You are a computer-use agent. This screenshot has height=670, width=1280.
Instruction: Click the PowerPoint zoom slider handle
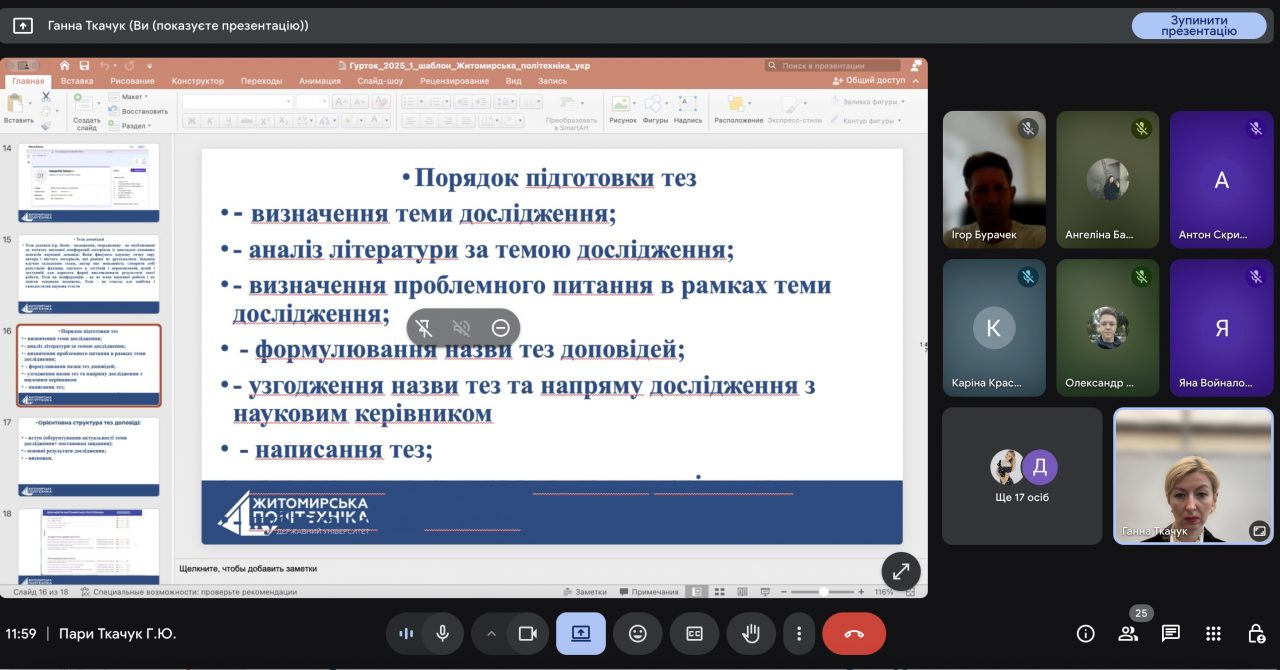click(x=826, y=592)
